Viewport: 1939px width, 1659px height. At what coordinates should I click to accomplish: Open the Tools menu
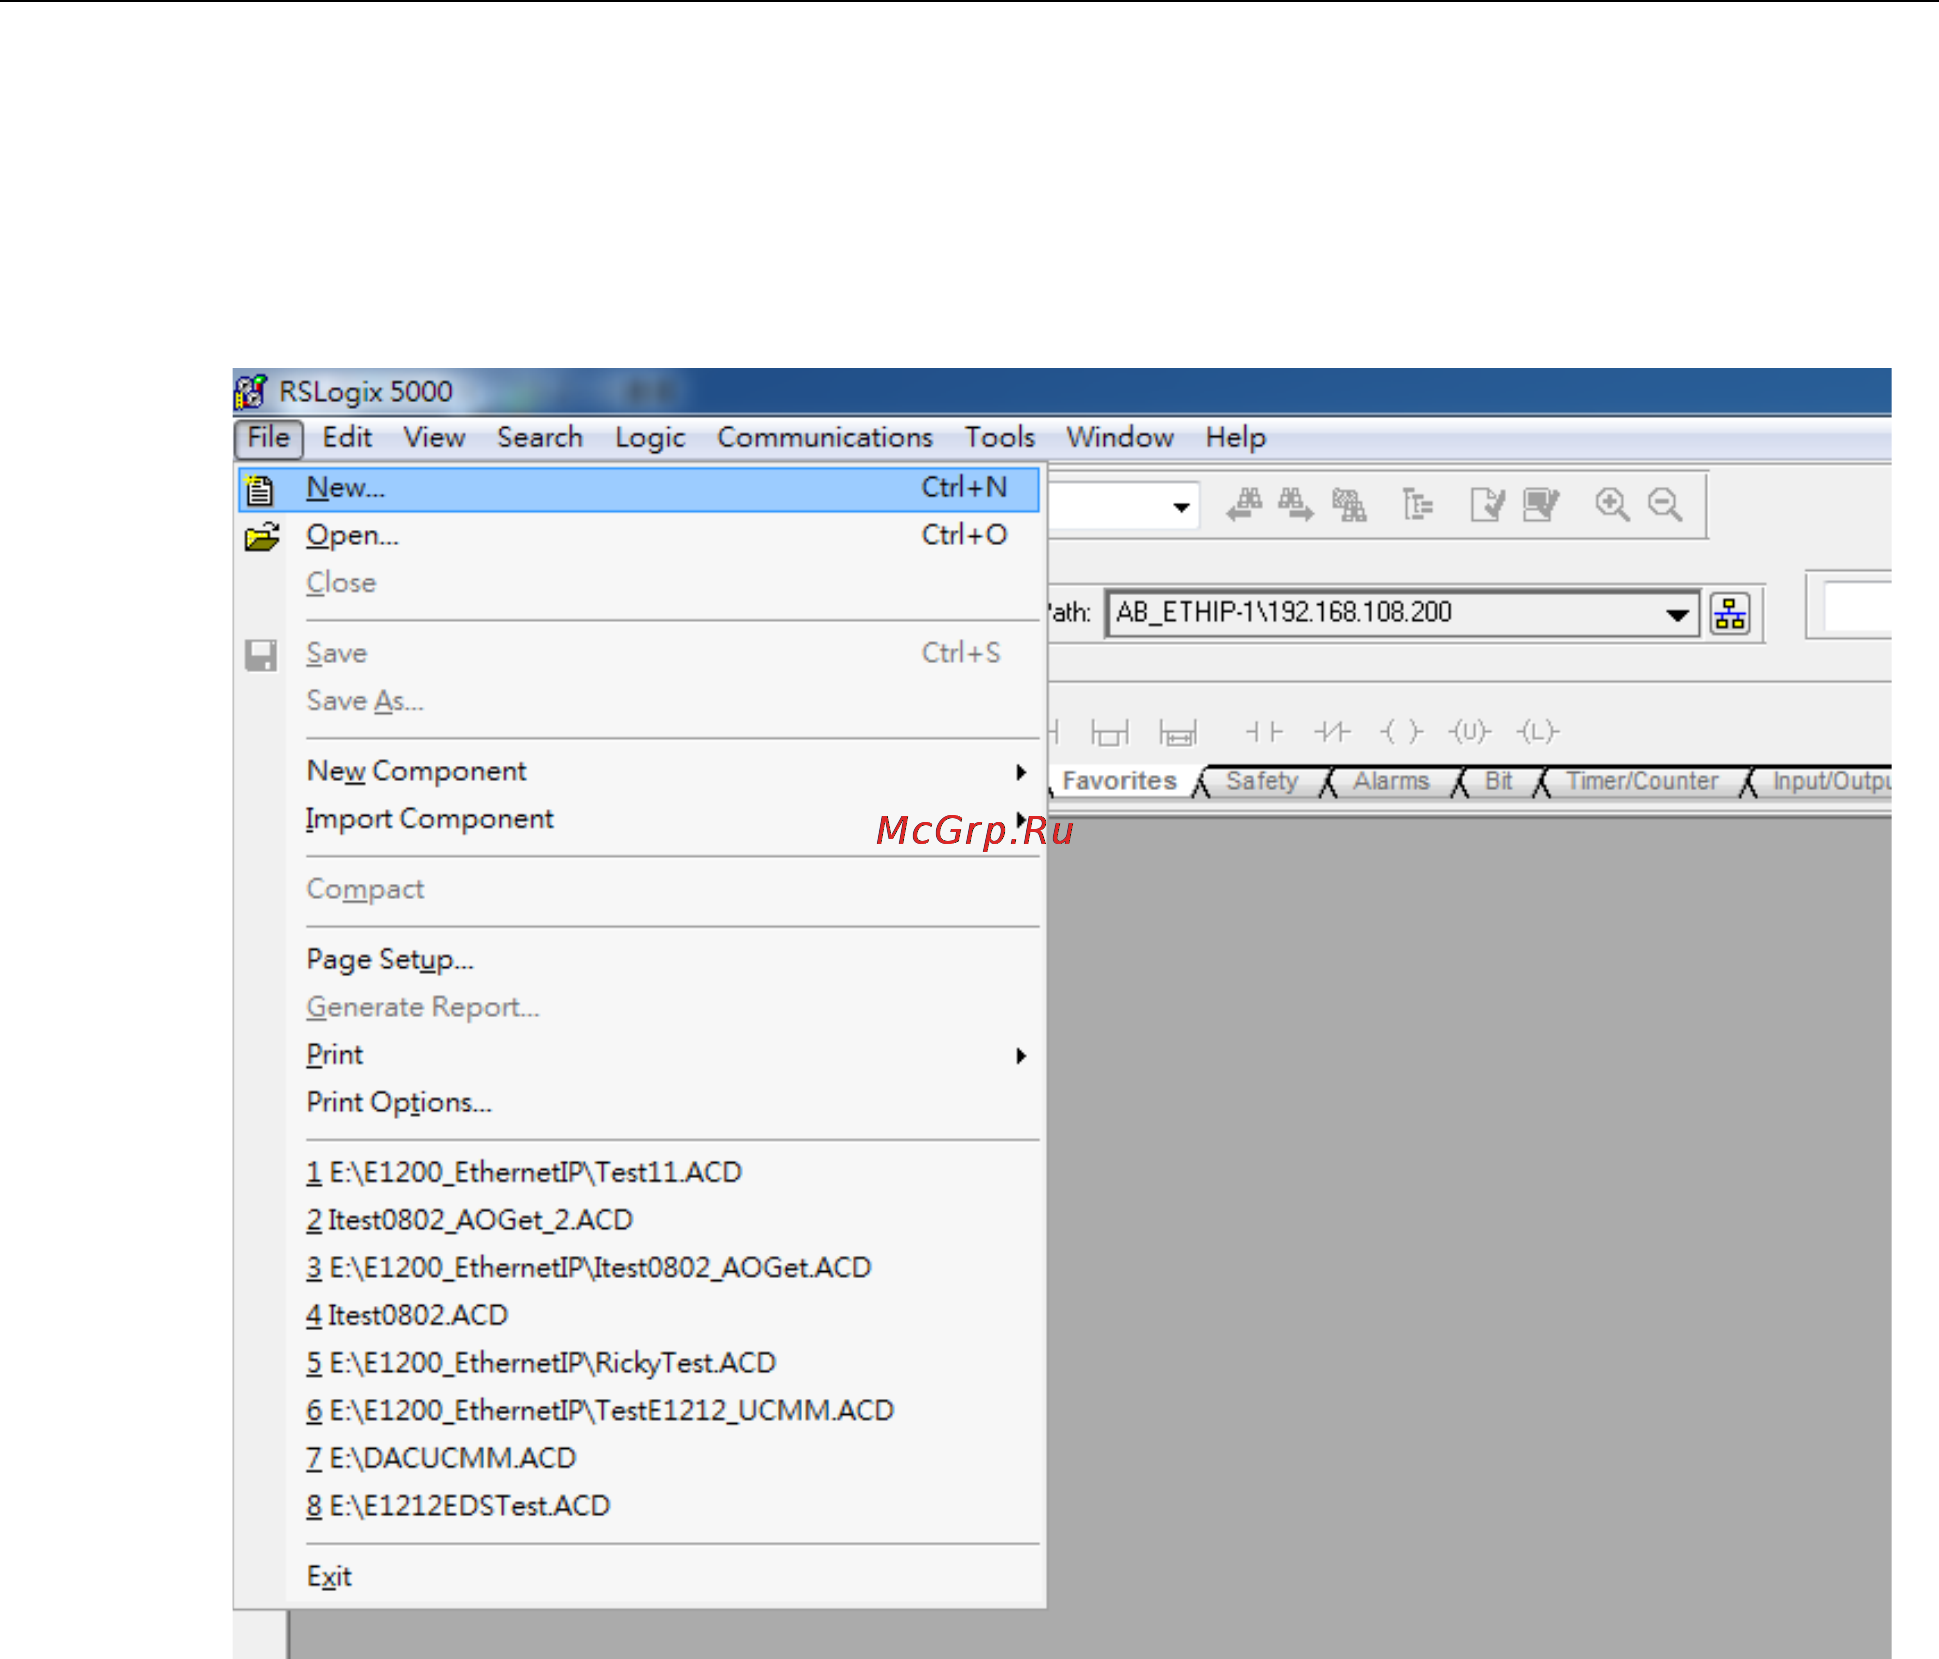(1000, 438)
